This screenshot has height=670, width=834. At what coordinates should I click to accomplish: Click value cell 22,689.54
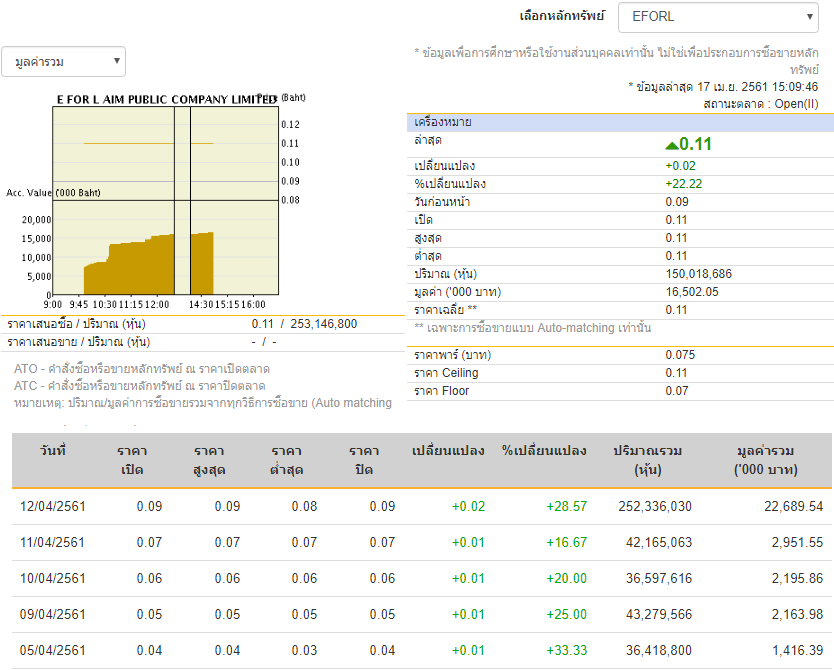(x=794, y=507)
